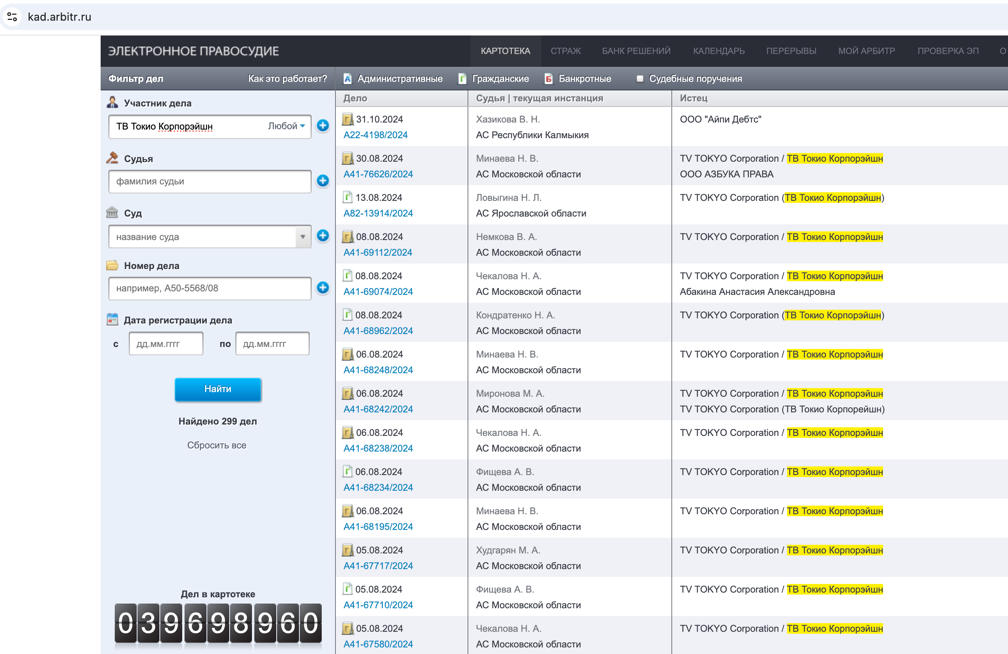Click judge name Хазикова В. Н.
Screen dimensions: 1008x654
(508, 119)
